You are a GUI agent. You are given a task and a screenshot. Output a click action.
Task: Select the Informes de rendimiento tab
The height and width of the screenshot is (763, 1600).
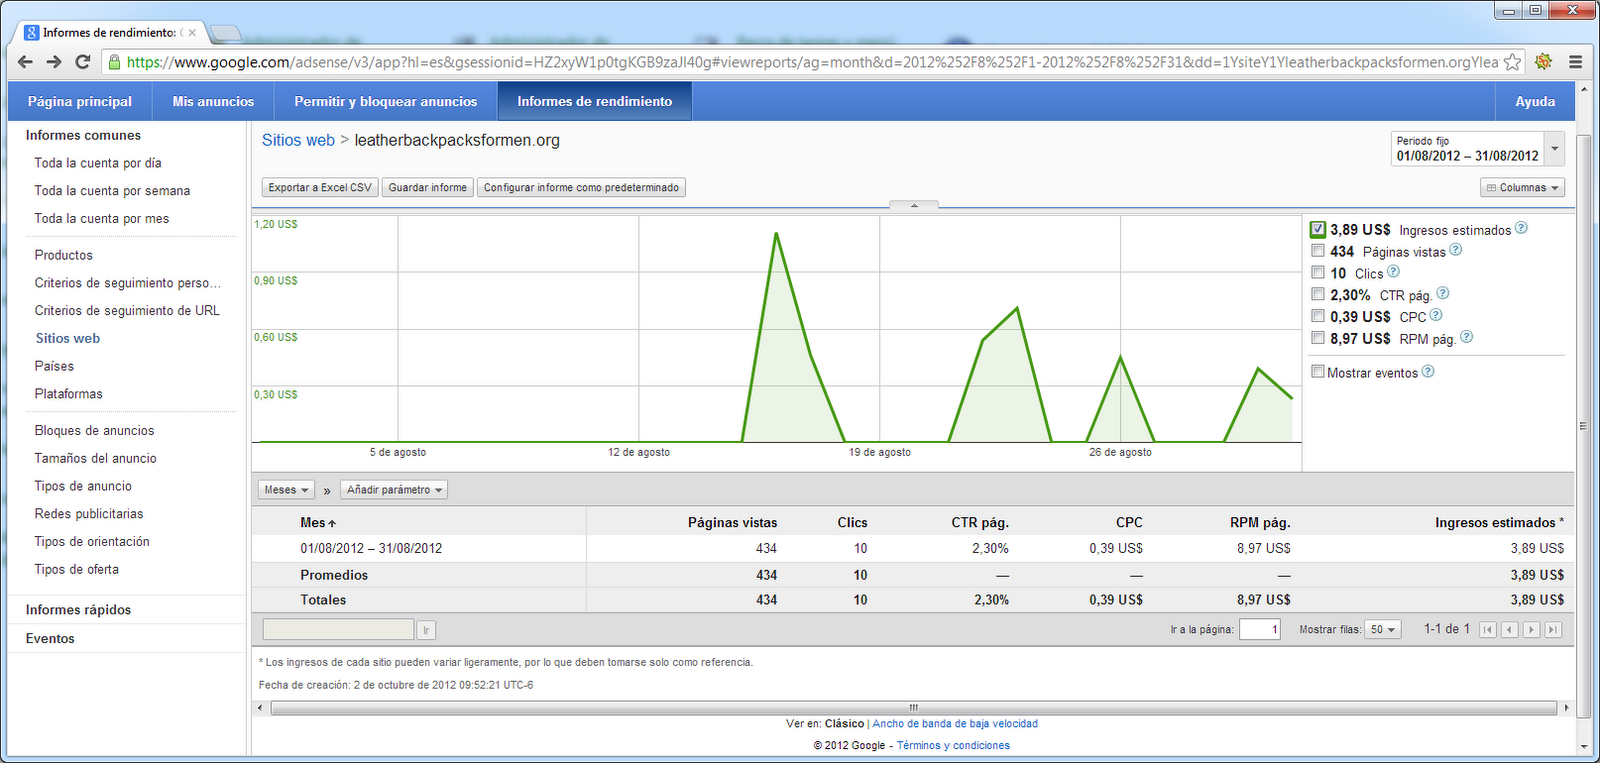(x=595, y=101)
